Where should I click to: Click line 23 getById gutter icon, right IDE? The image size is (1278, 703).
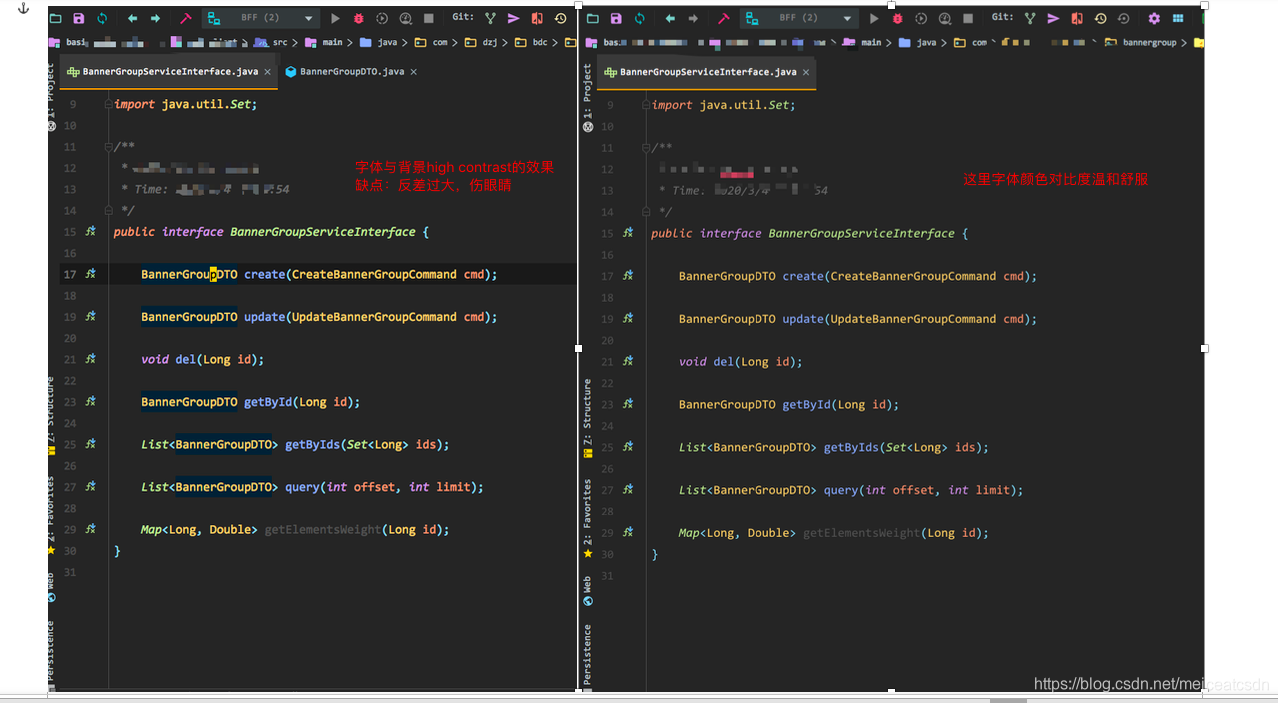pyautogui.click(x=628, y=404)
